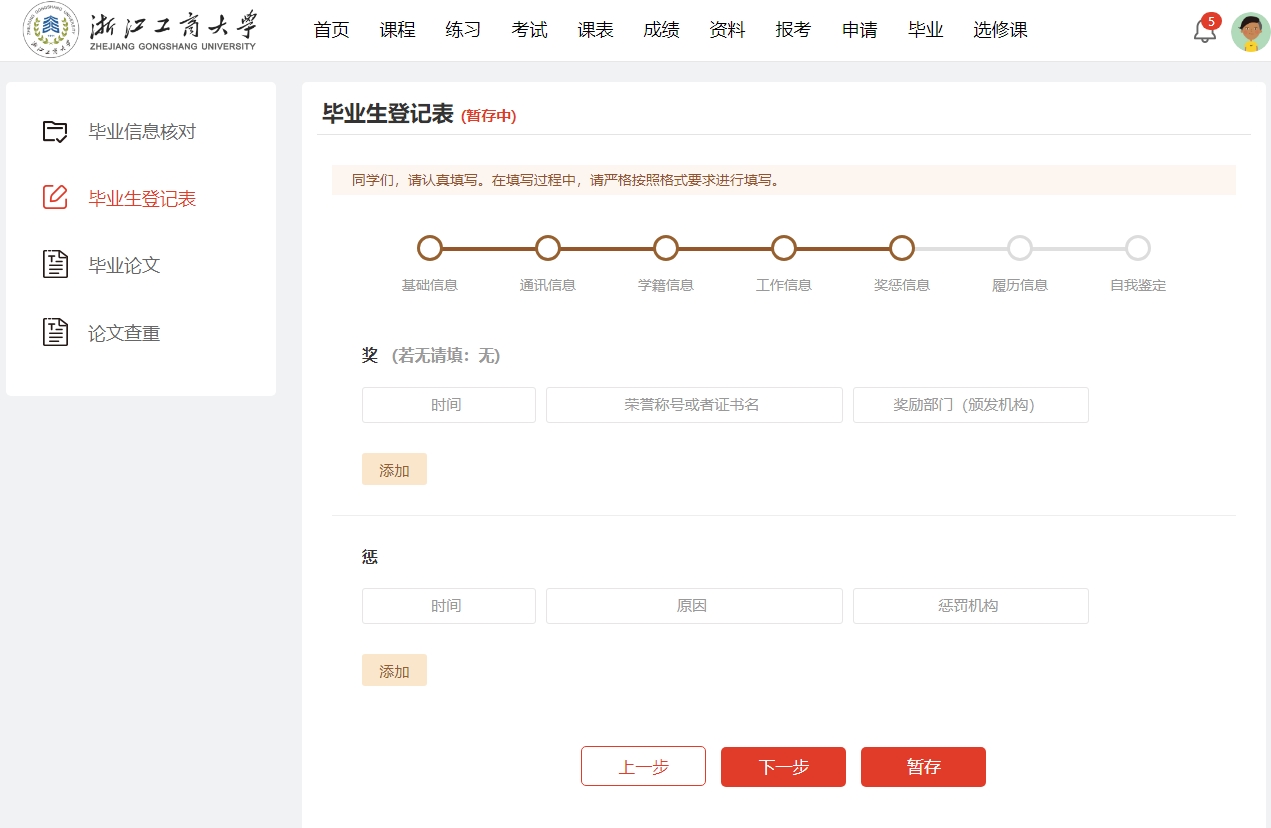Select the 学籍信息 step circle
Image resolution: width=1271 pixels, height=828 pixels.
[x=666, y=248]
